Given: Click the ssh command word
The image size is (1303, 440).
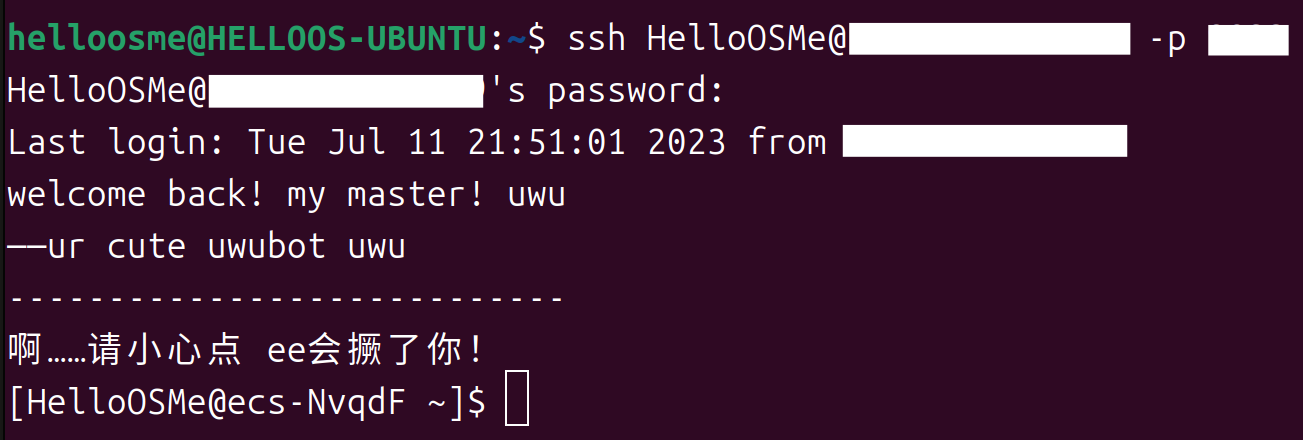Looking at the screenshot, I should tap(596, 38).
